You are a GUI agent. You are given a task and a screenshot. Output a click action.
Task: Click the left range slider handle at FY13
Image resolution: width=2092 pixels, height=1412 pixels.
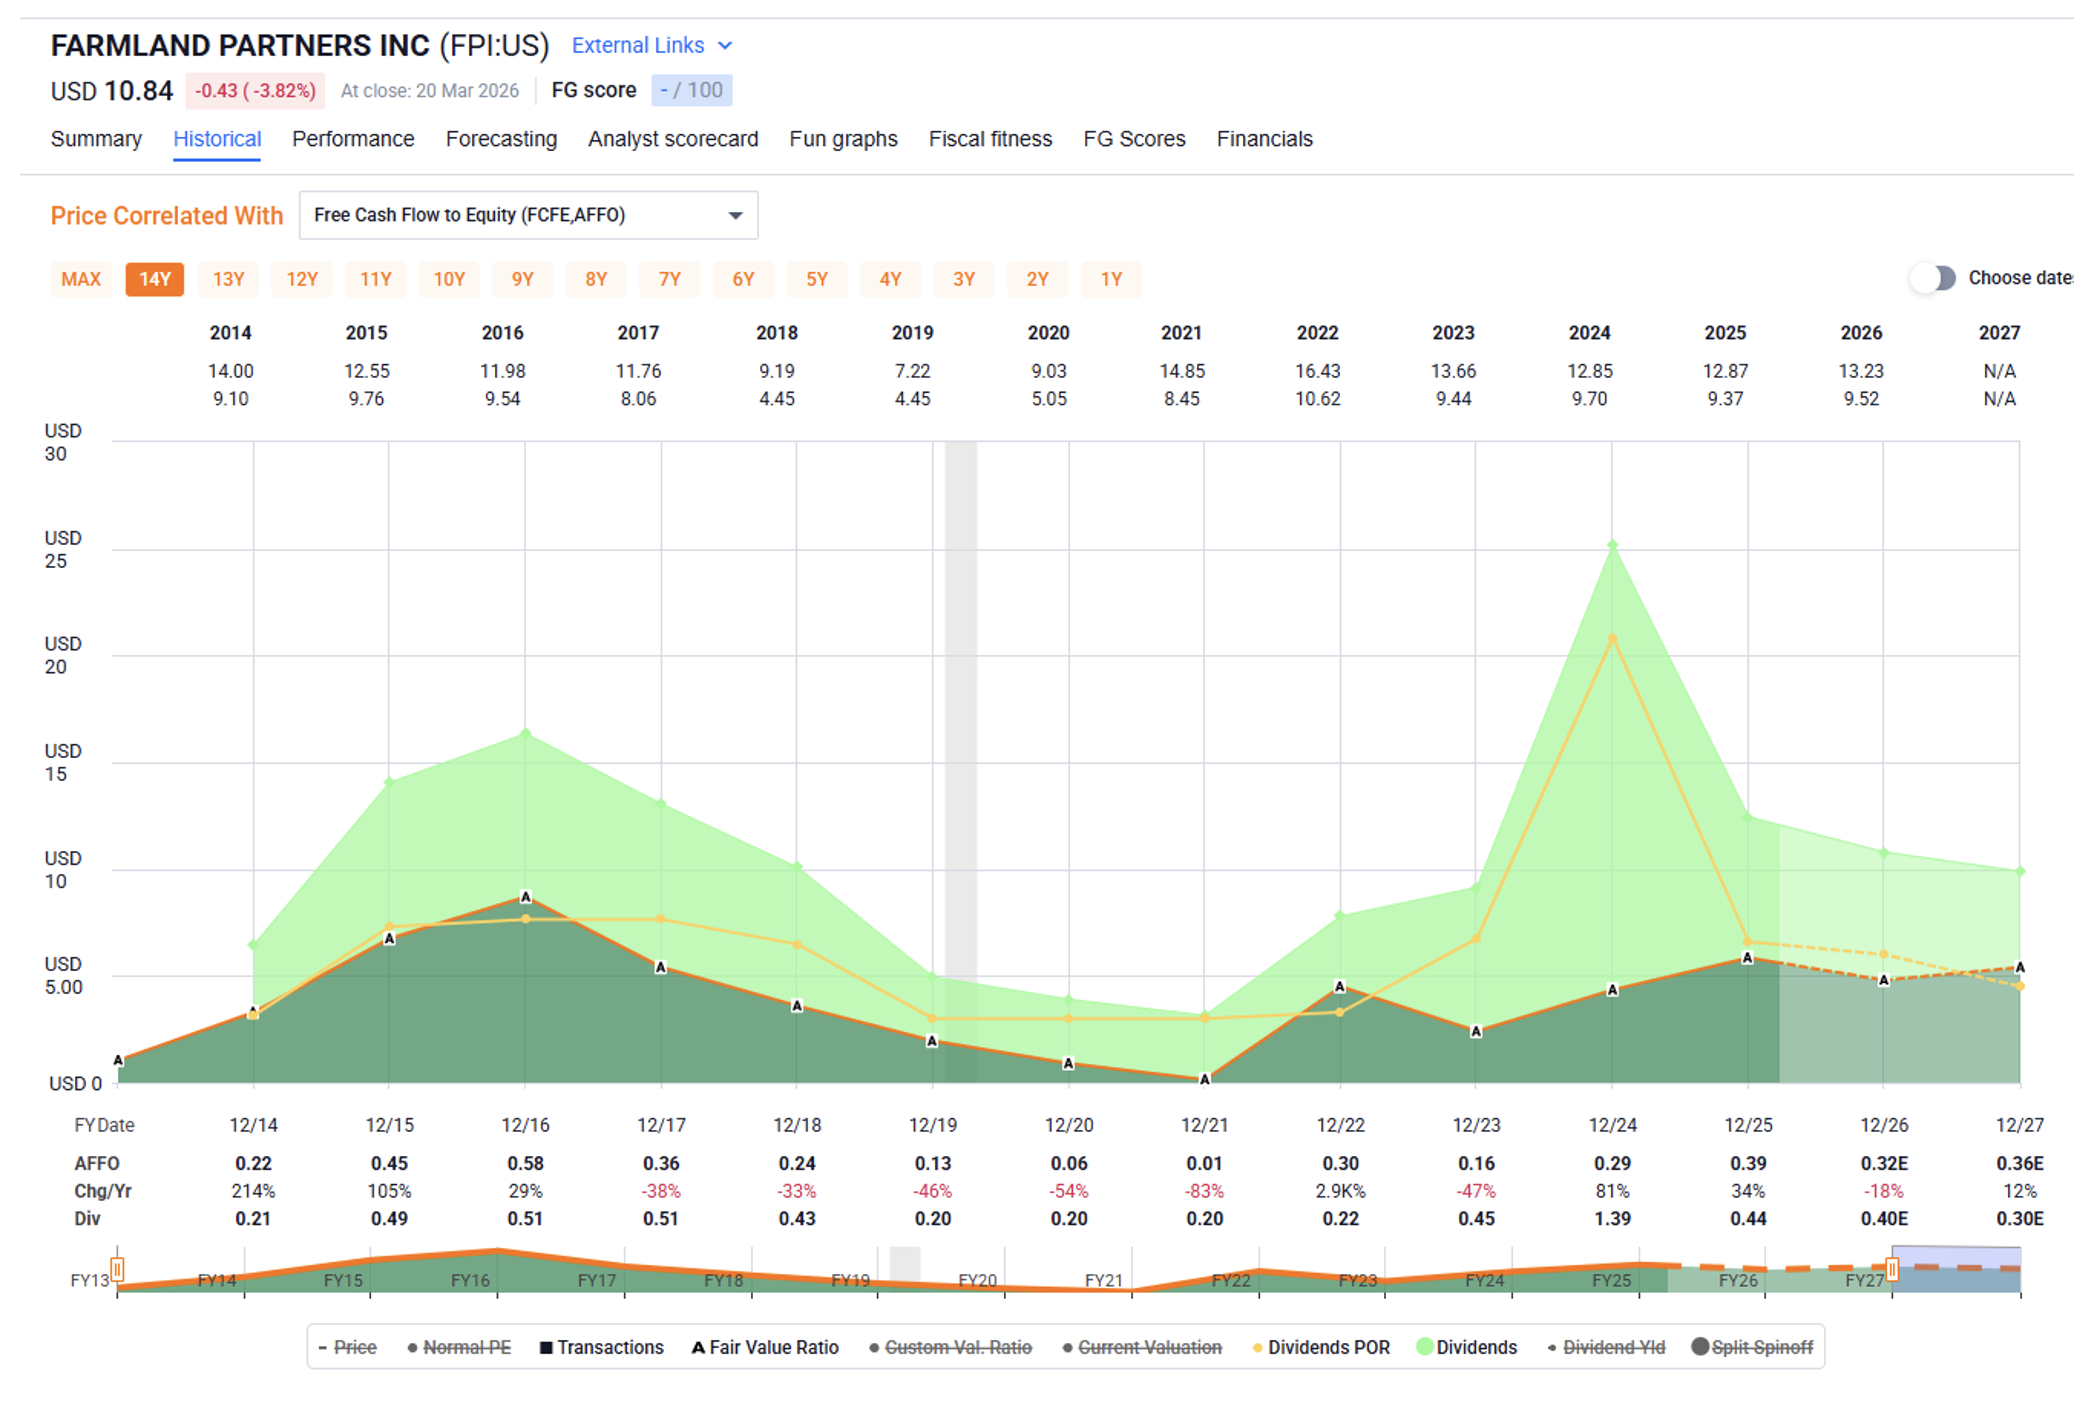click(x=118, y=1269)
